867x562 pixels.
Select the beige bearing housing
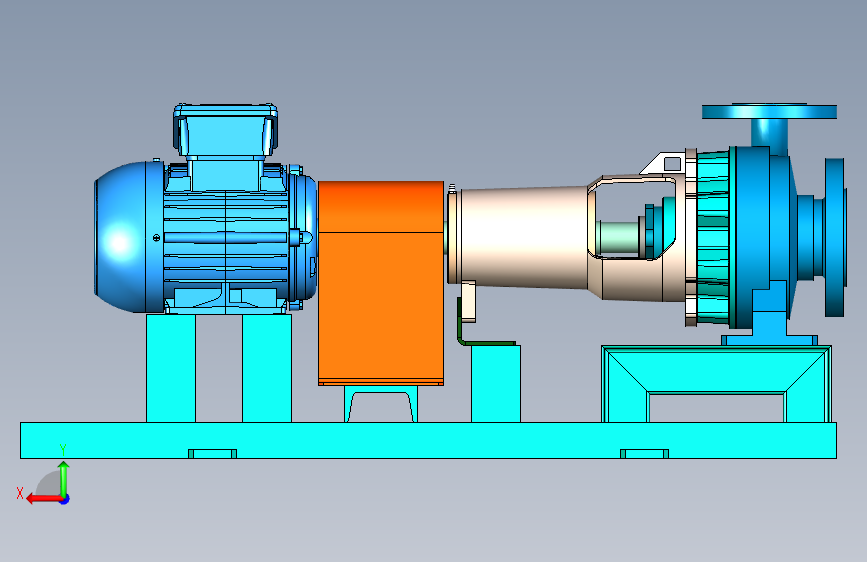coord(567,238)
